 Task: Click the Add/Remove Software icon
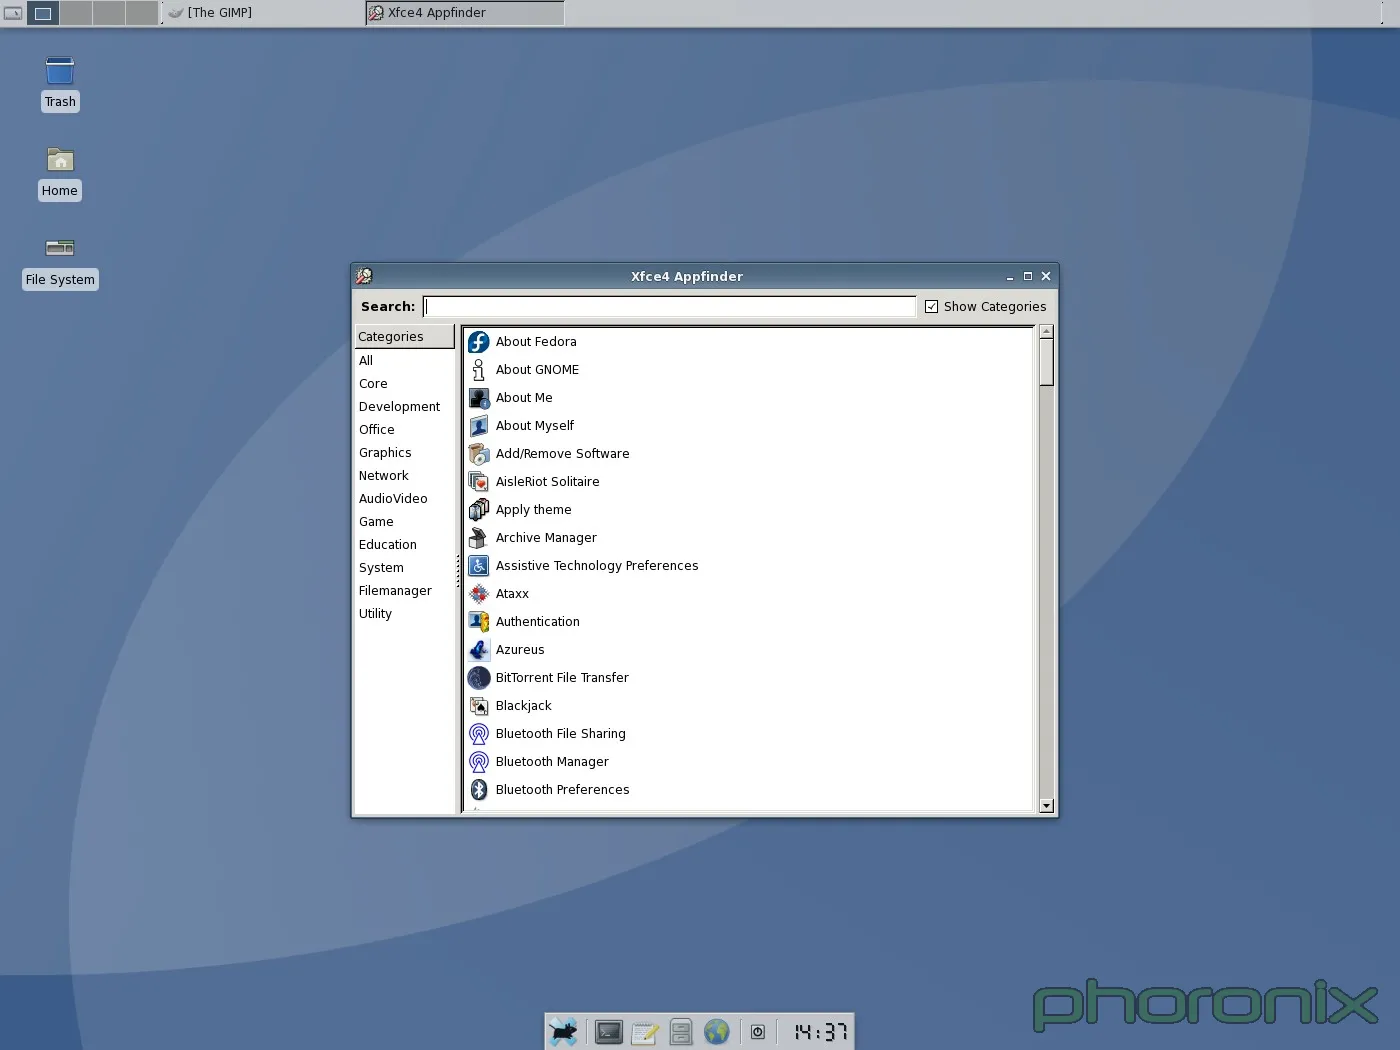point(479,454)
